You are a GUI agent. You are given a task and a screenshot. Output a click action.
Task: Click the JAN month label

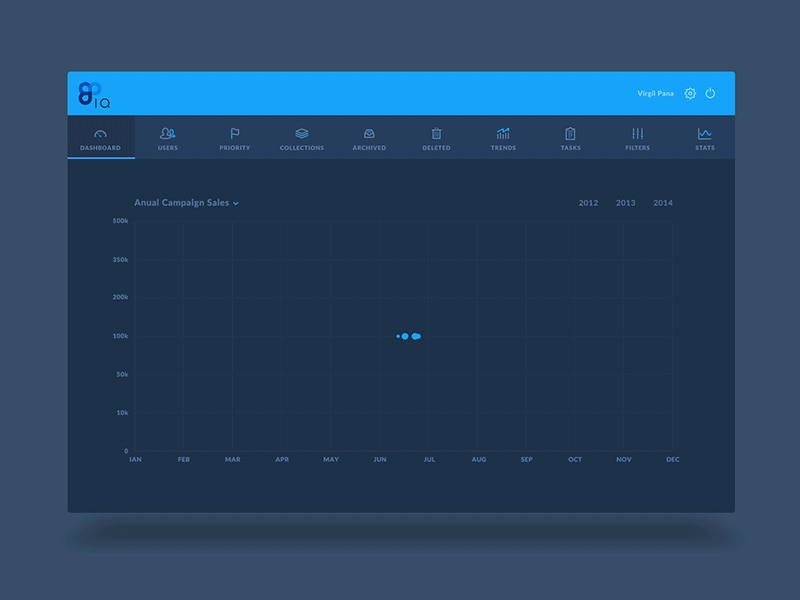point(135,460)
